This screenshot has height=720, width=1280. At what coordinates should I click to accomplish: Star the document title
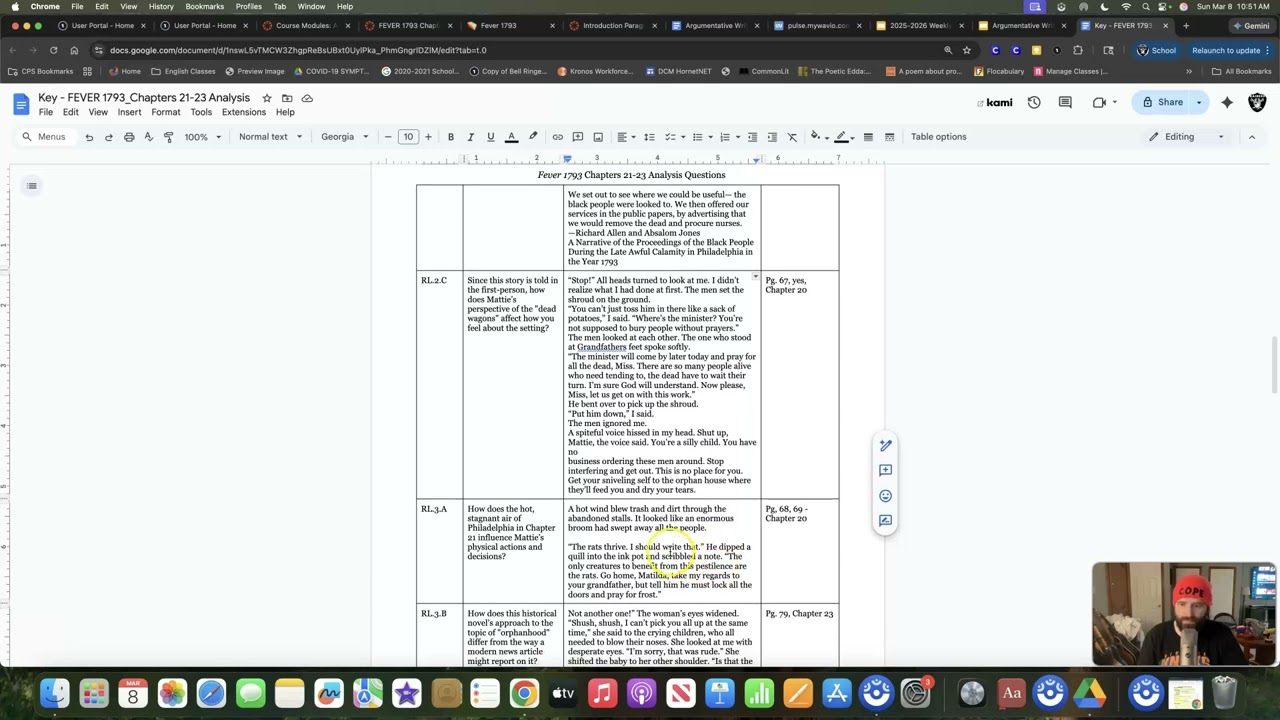click(267, 98)
